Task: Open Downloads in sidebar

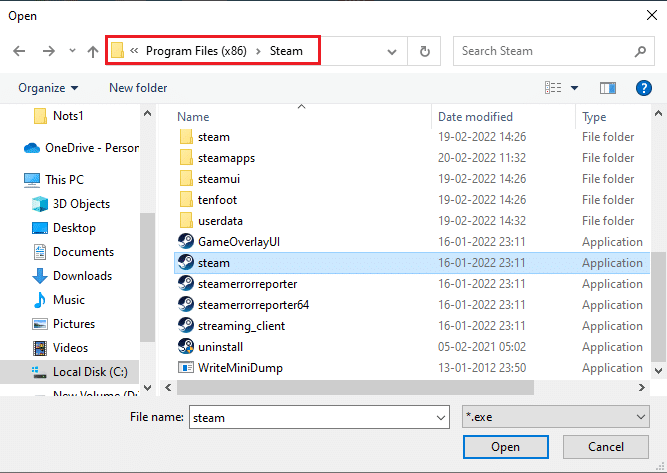Action: tap(72, 276)
